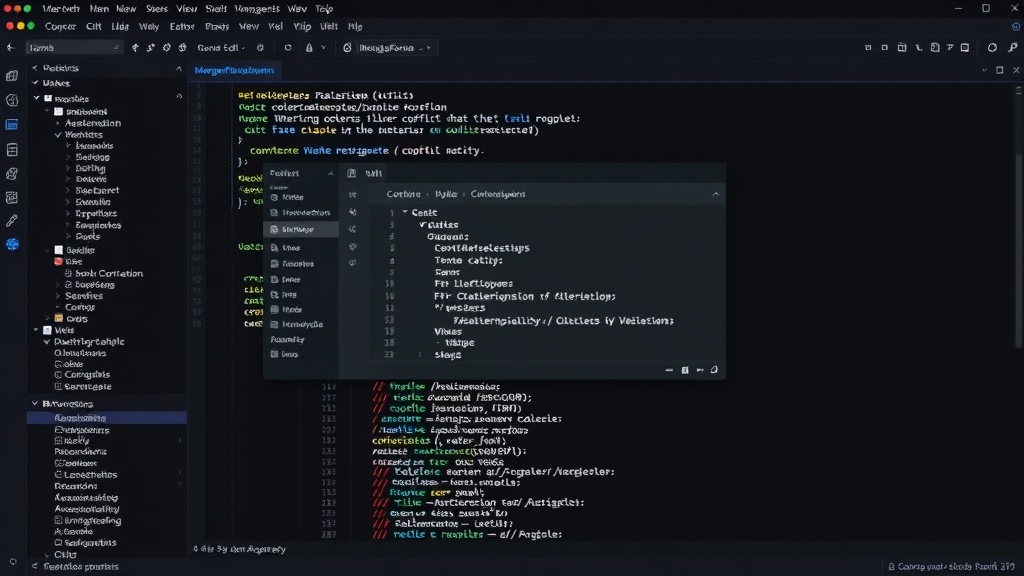Image resolution: width=1024 pixels, height=576 pixels.
Task: Open the rightmost menu in the outer menu bar
Action: [x=324, y=8]
